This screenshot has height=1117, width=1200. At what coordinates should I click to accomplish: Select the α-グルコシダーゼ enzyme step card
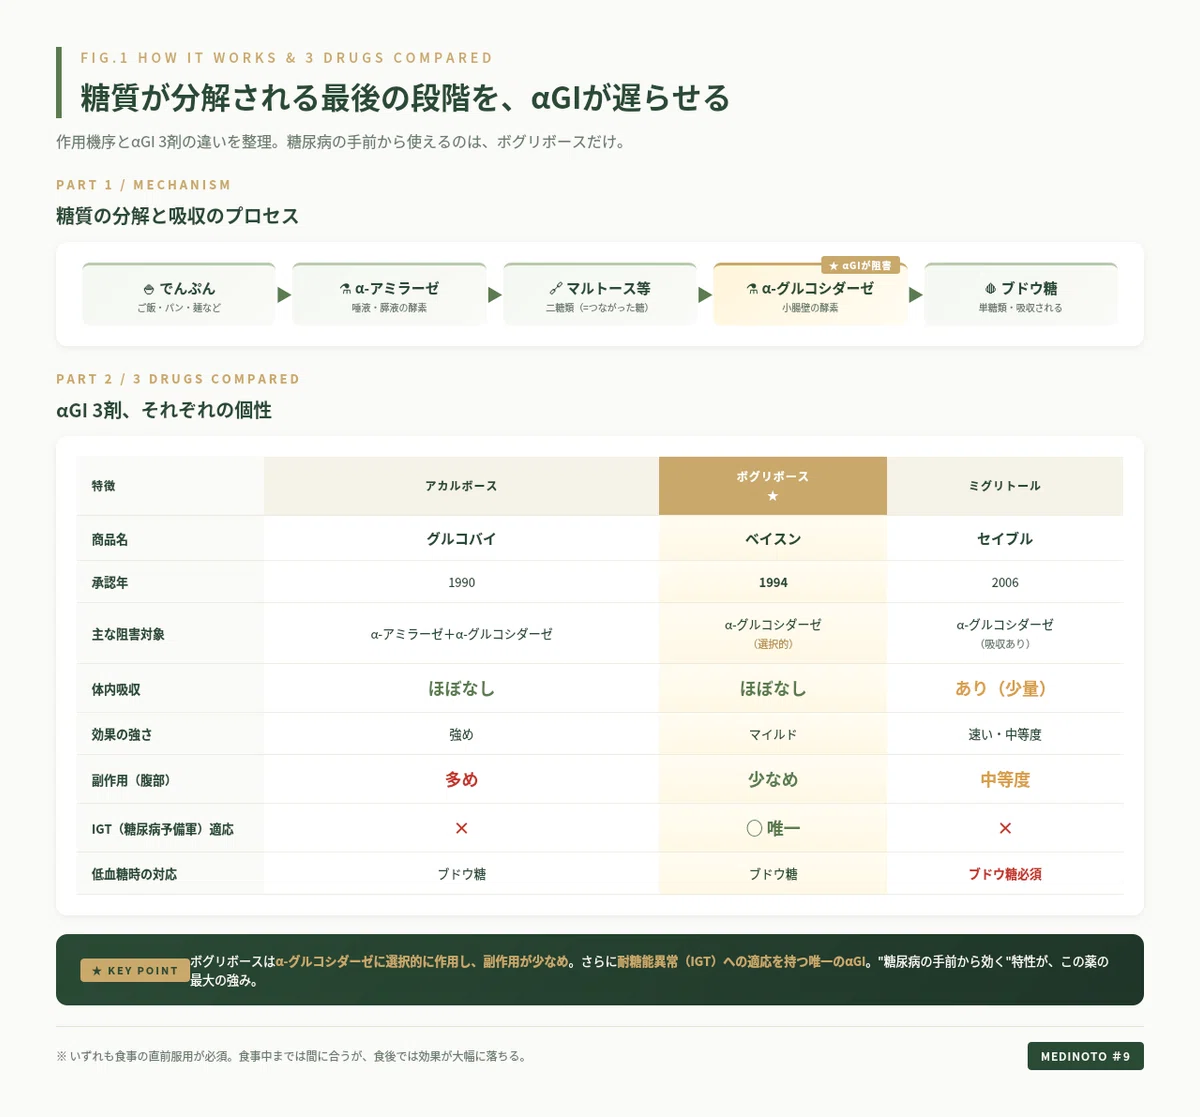tap(810, 295)
